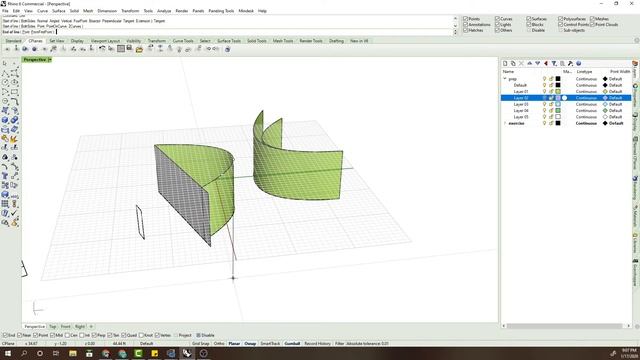Change color swatch of Default layer
The width and height of the screenshot is (640, 360).
(558, 85)
